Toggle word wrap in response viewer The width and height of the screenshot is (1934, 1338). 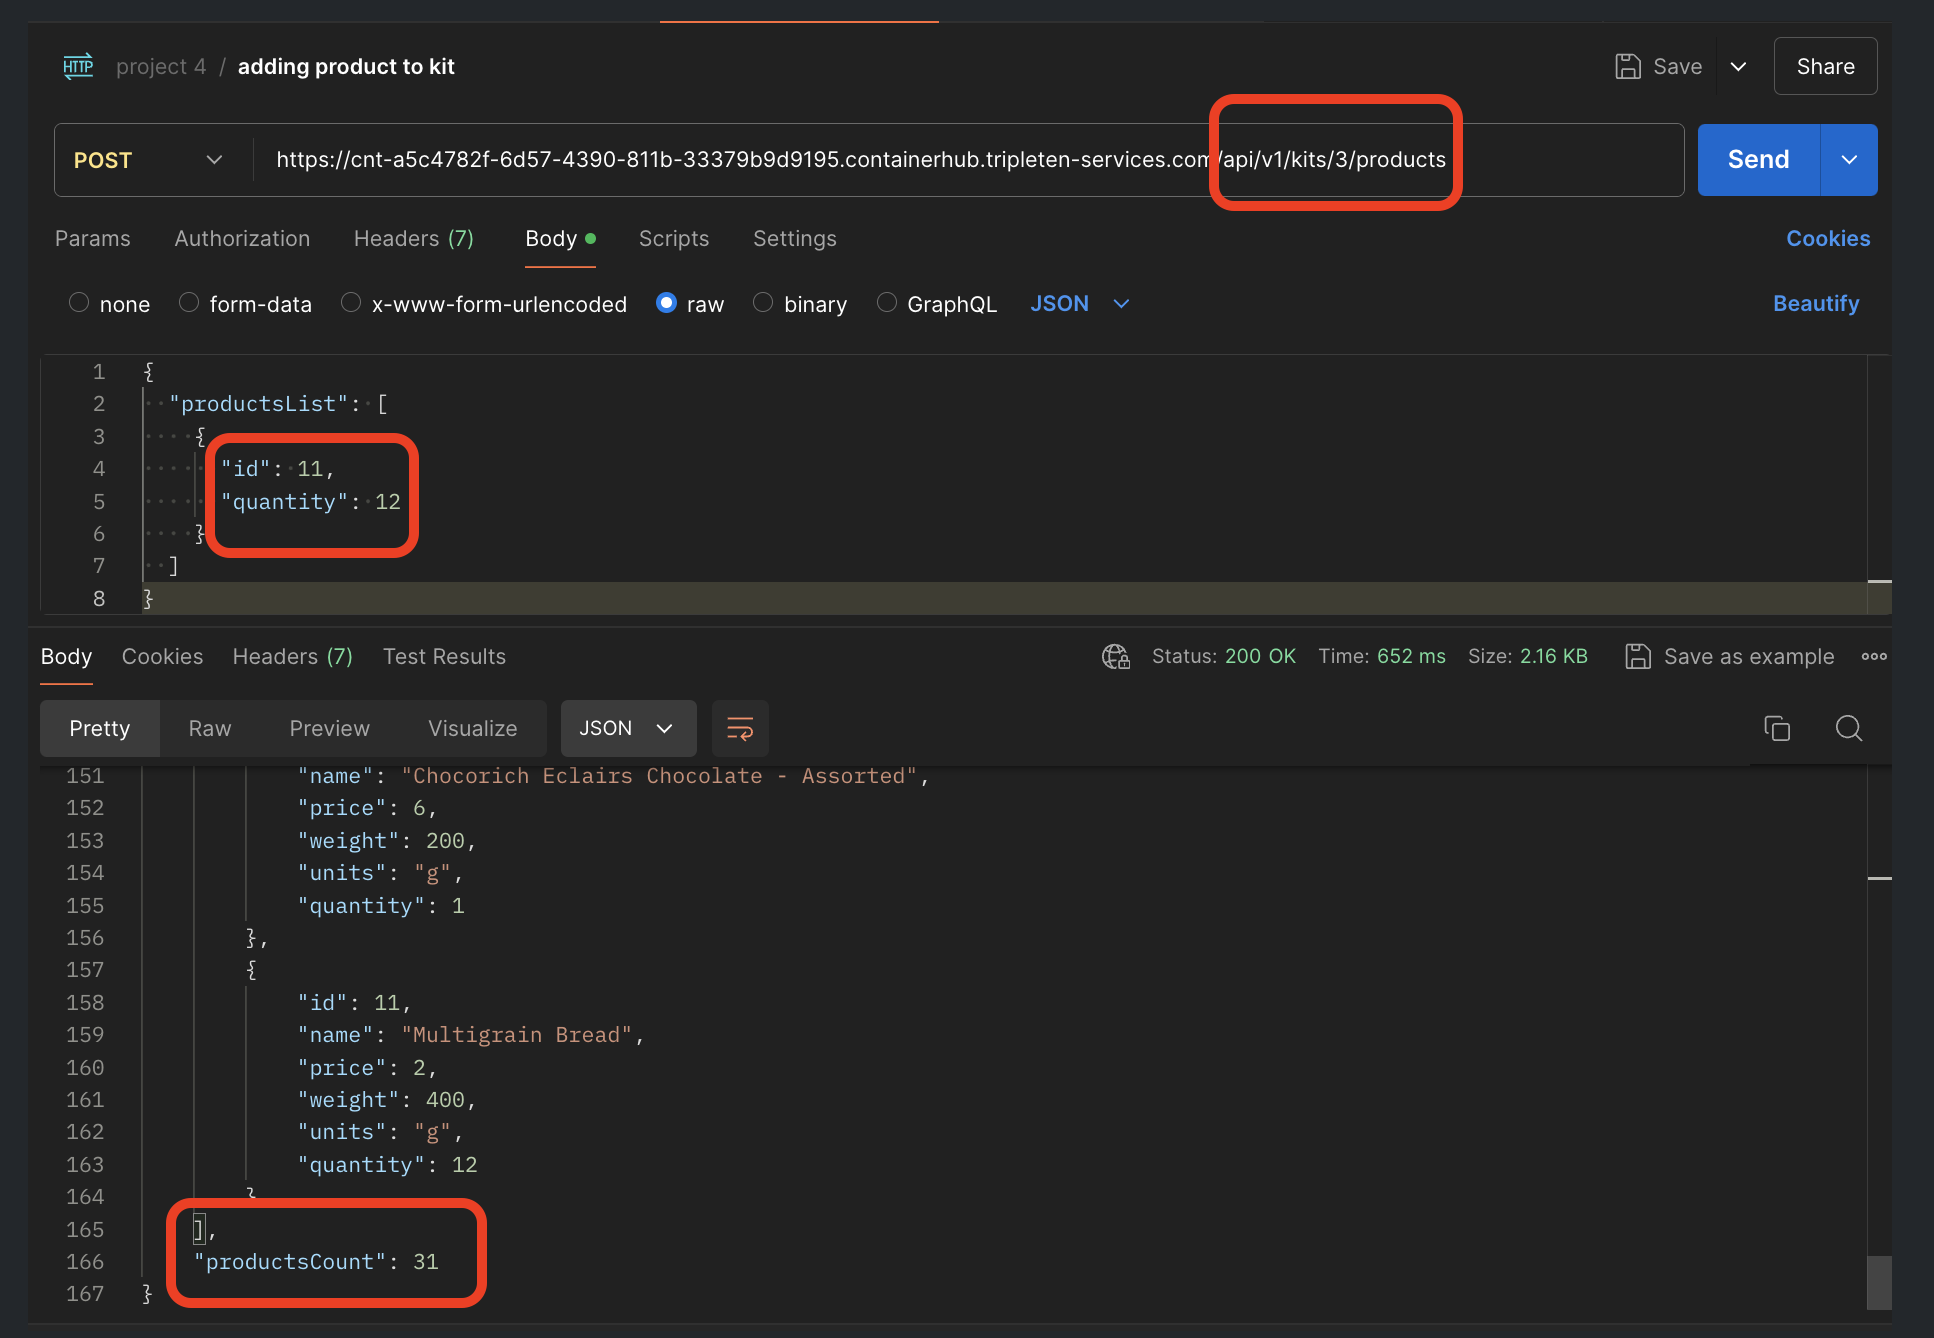click(740, 728)
